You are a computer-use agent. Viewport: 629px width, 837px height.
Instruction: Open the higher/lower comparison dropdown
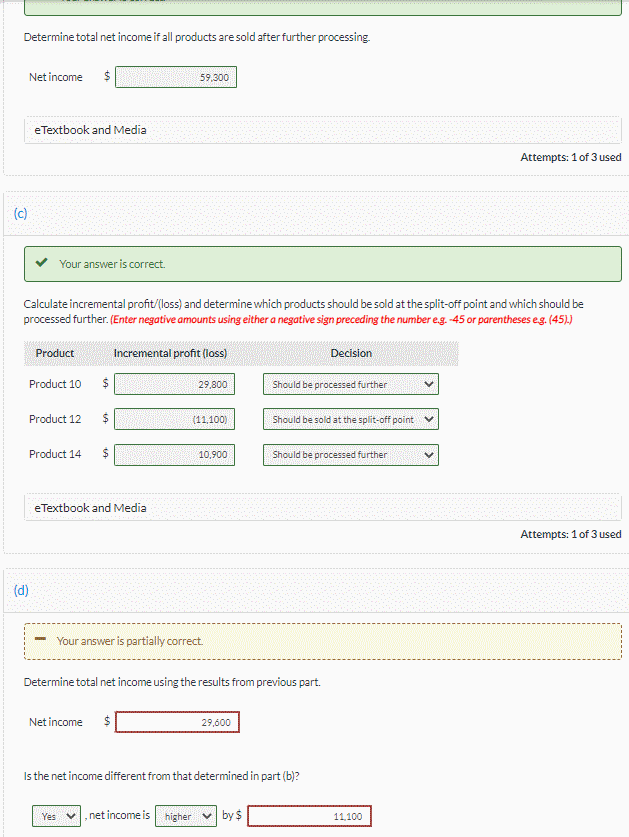[x=185, y=815]
